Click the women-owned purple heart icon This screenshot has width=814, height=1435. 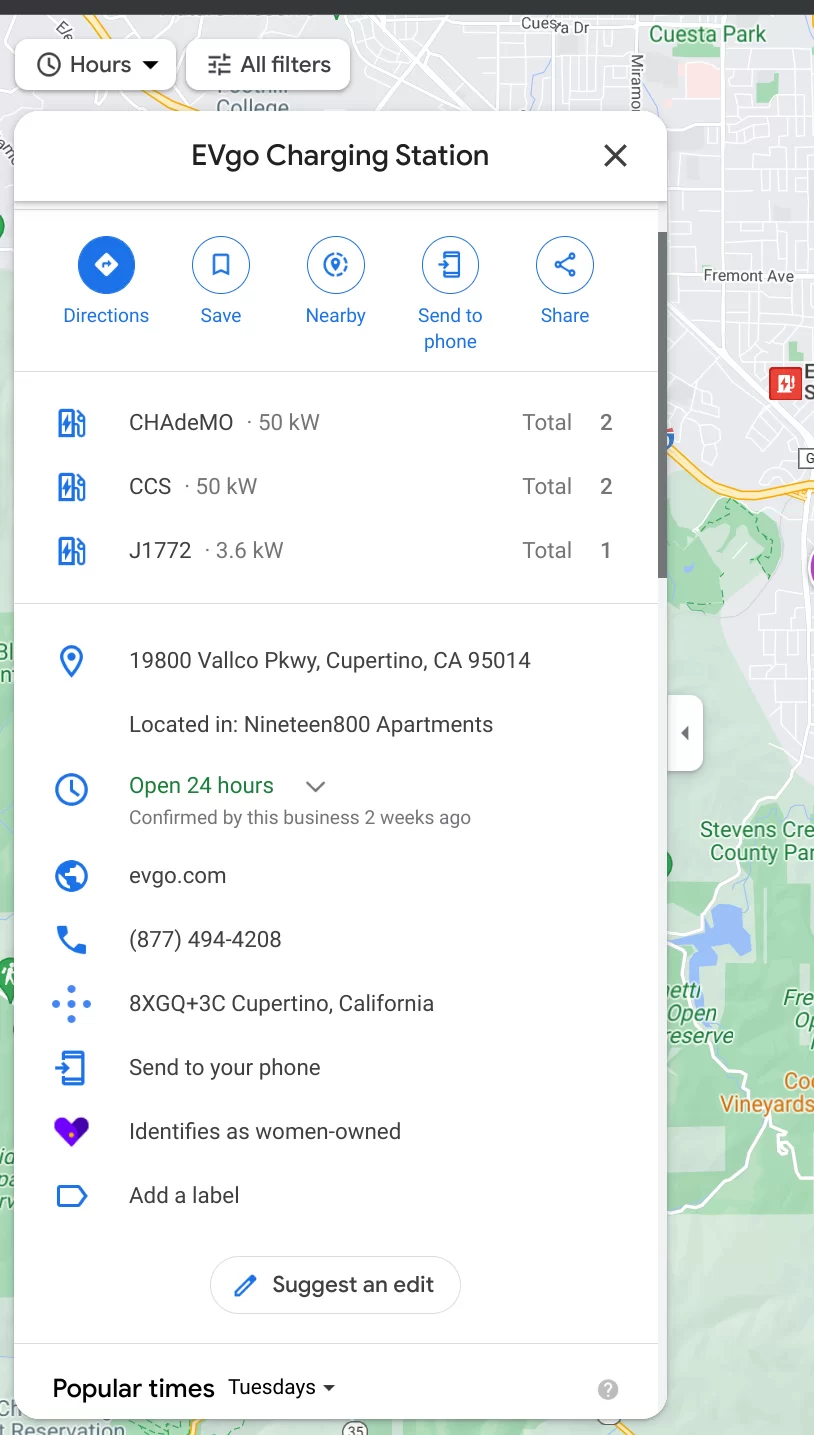coord(71,1132)
